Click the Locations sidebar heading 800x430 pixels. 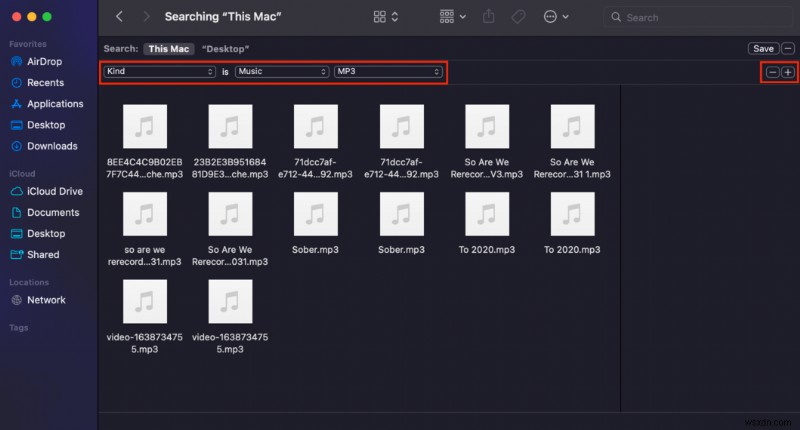click(29, 283)
